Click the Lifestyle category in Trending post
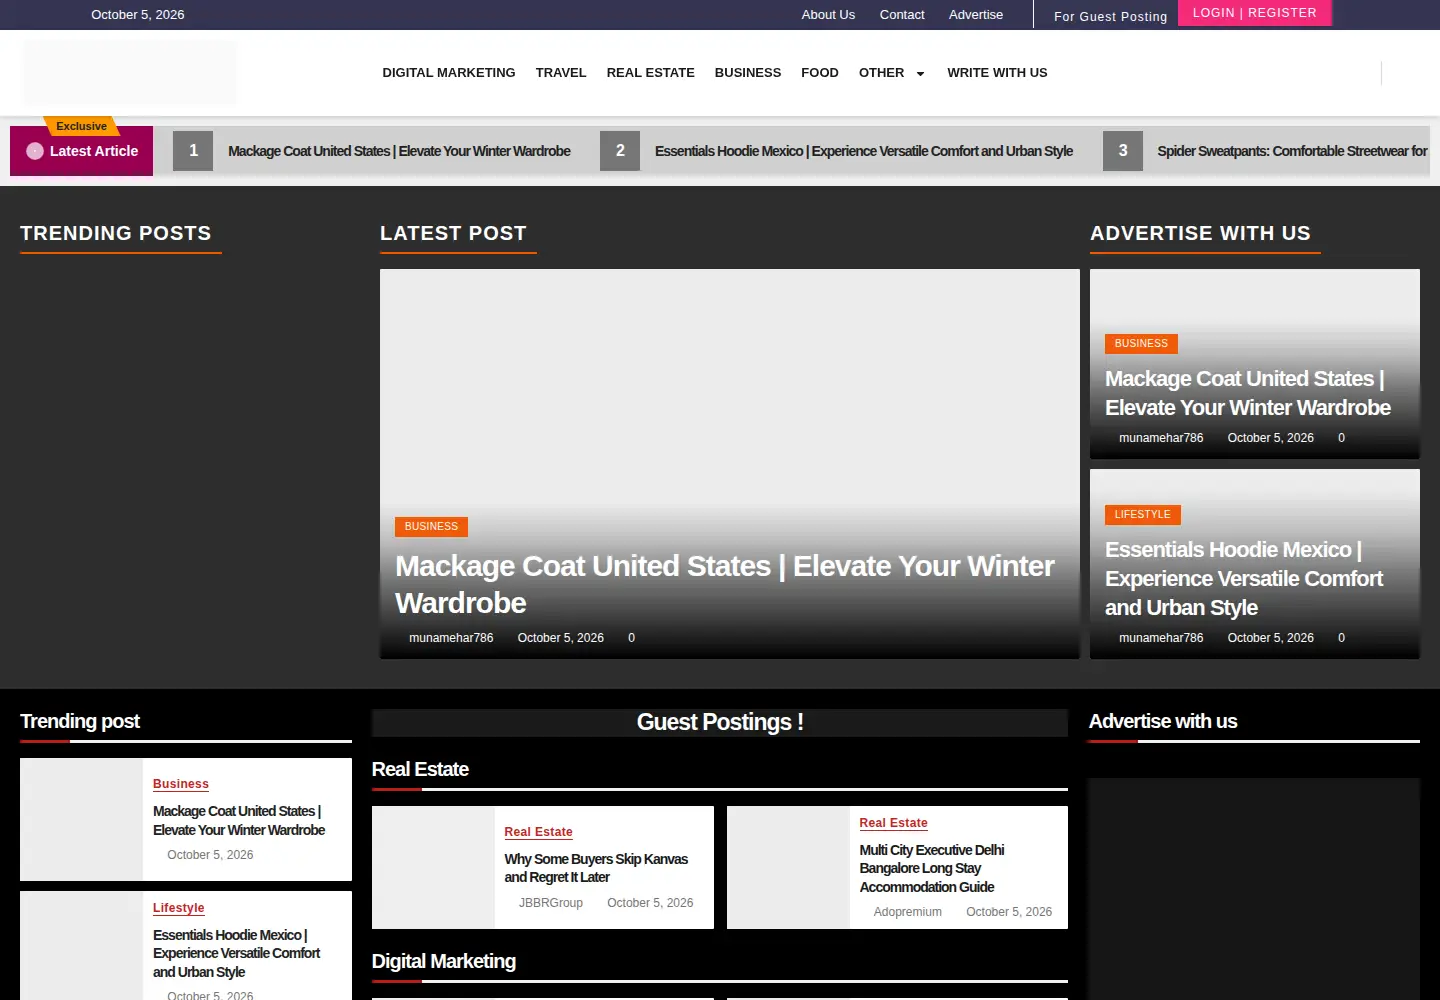This screenshot has width=1440, height=1000. point(179,908)
